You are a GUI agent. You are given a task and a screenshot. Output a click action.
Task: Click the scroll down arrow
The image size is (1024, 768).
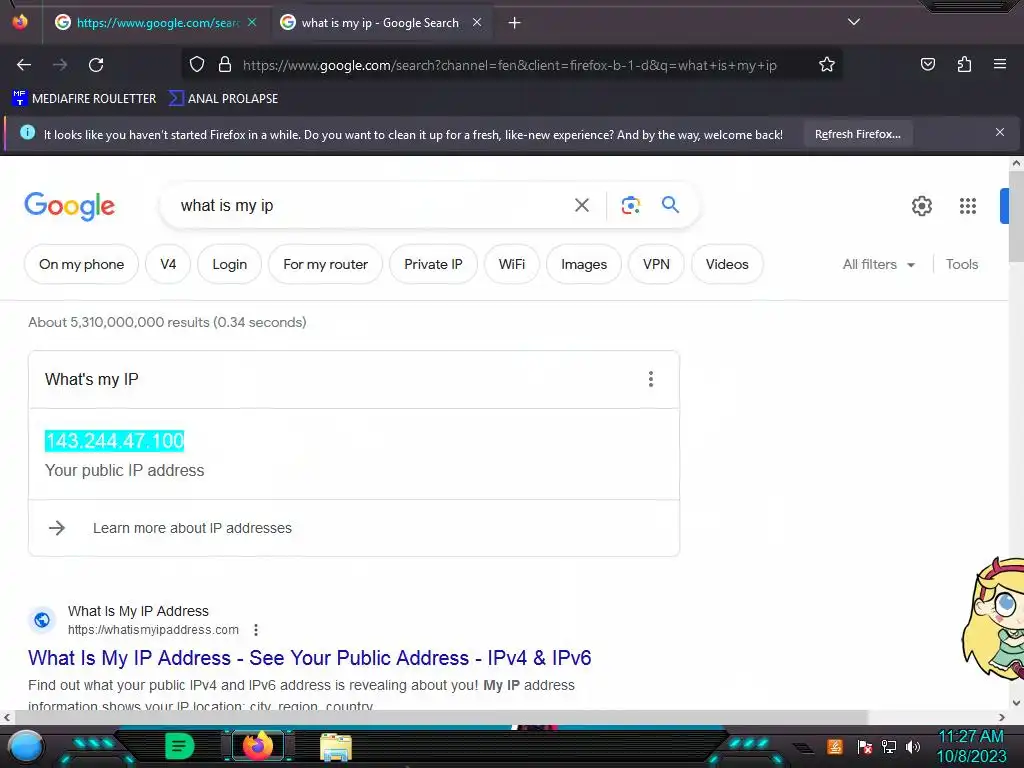coord(1016,703)
